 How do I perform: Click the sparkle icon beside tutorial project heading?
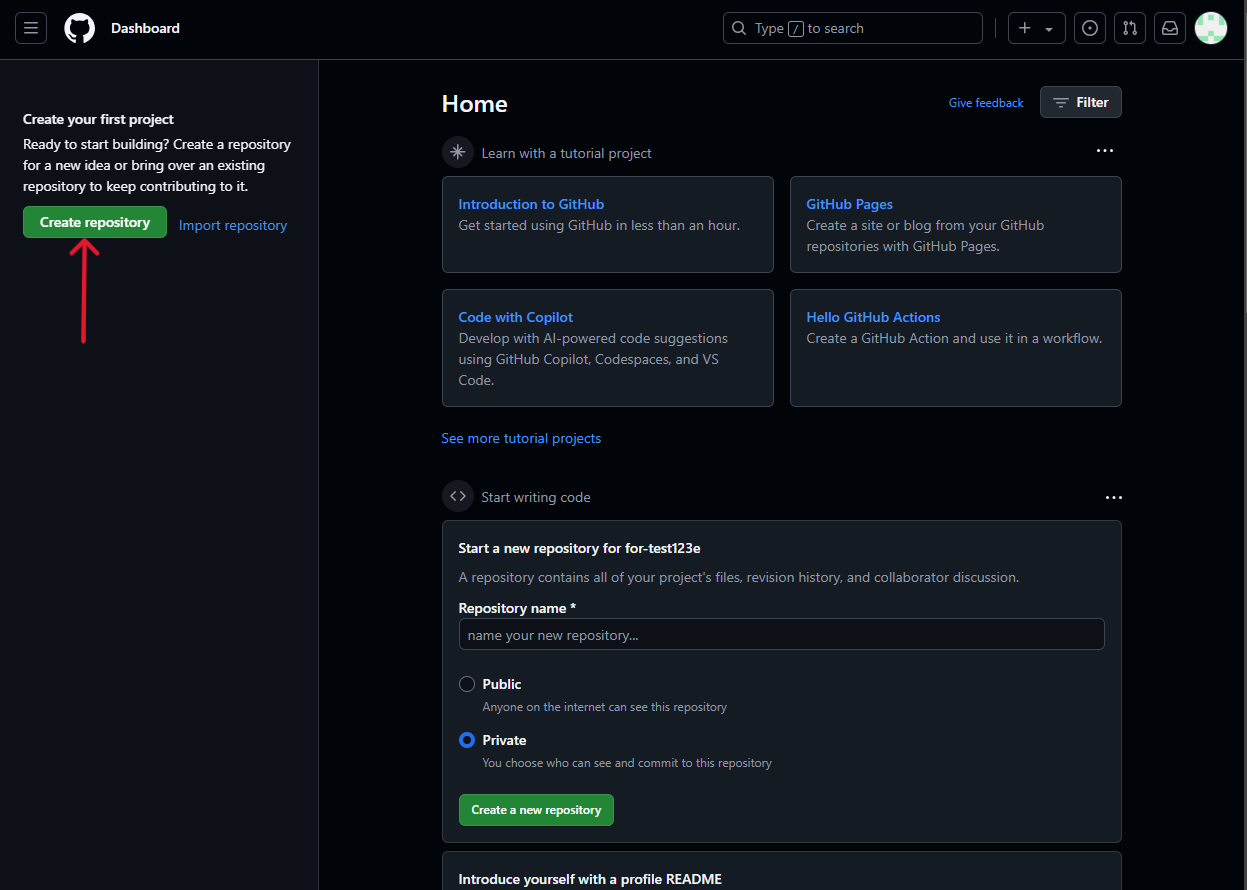click(x=457, y=152)
